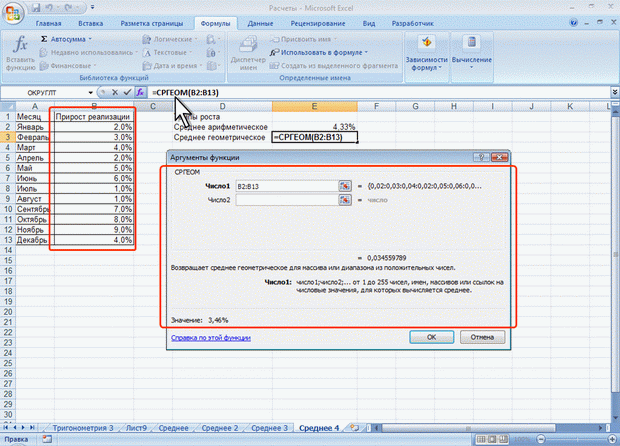Click Normal view icon in status bar

point(480,439)
